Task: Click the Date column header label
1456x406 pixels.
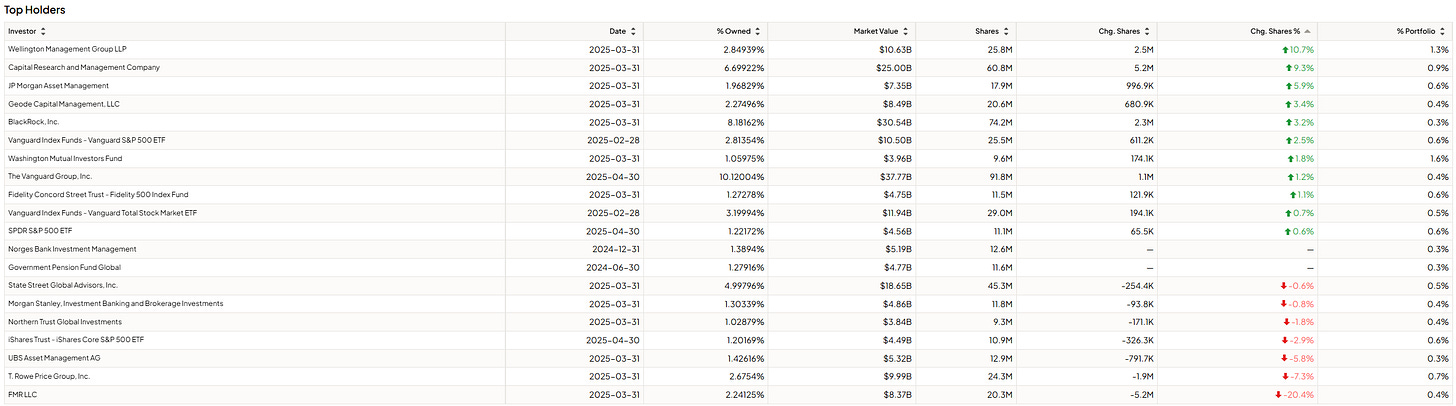Action: tap(618, 32)
